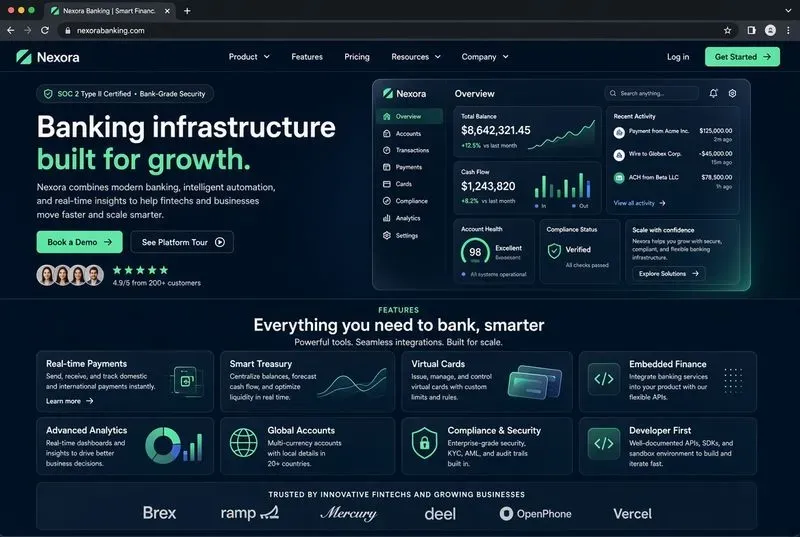Click ACH from Beta LLC activity row
The height and width of the screenshot is (537, 800).
click(x=673, y=181)
